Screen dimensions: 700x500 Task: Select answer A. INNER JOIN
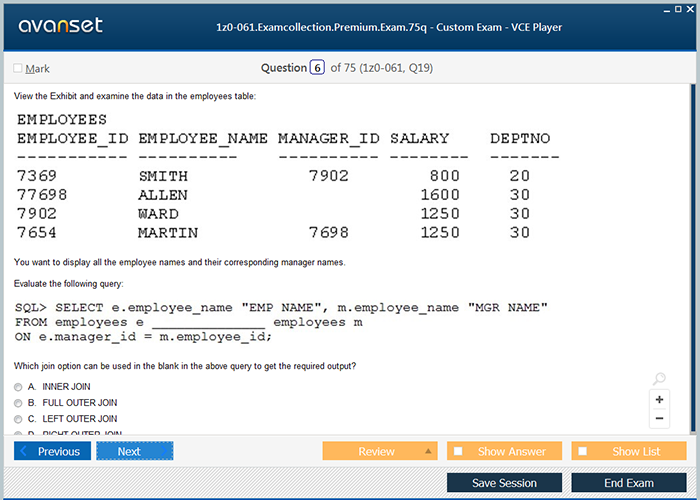click(19, 386)
